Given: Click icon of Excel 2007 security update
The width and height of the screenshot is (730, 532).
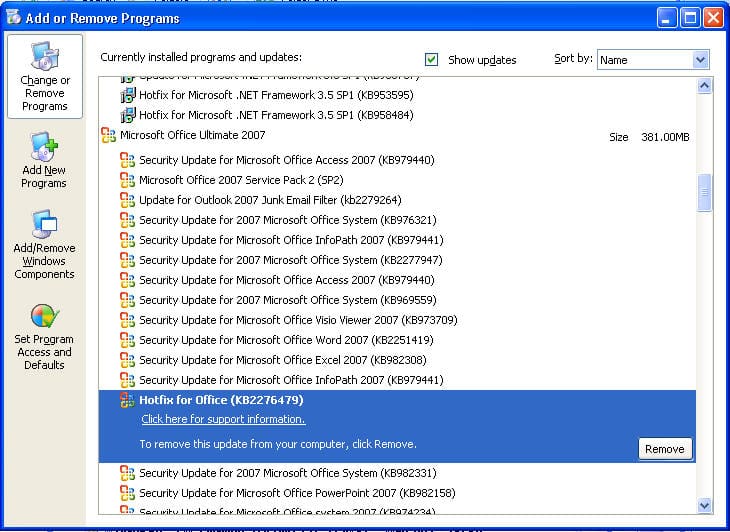Looking at the screenshot, I should coord(127,360).
